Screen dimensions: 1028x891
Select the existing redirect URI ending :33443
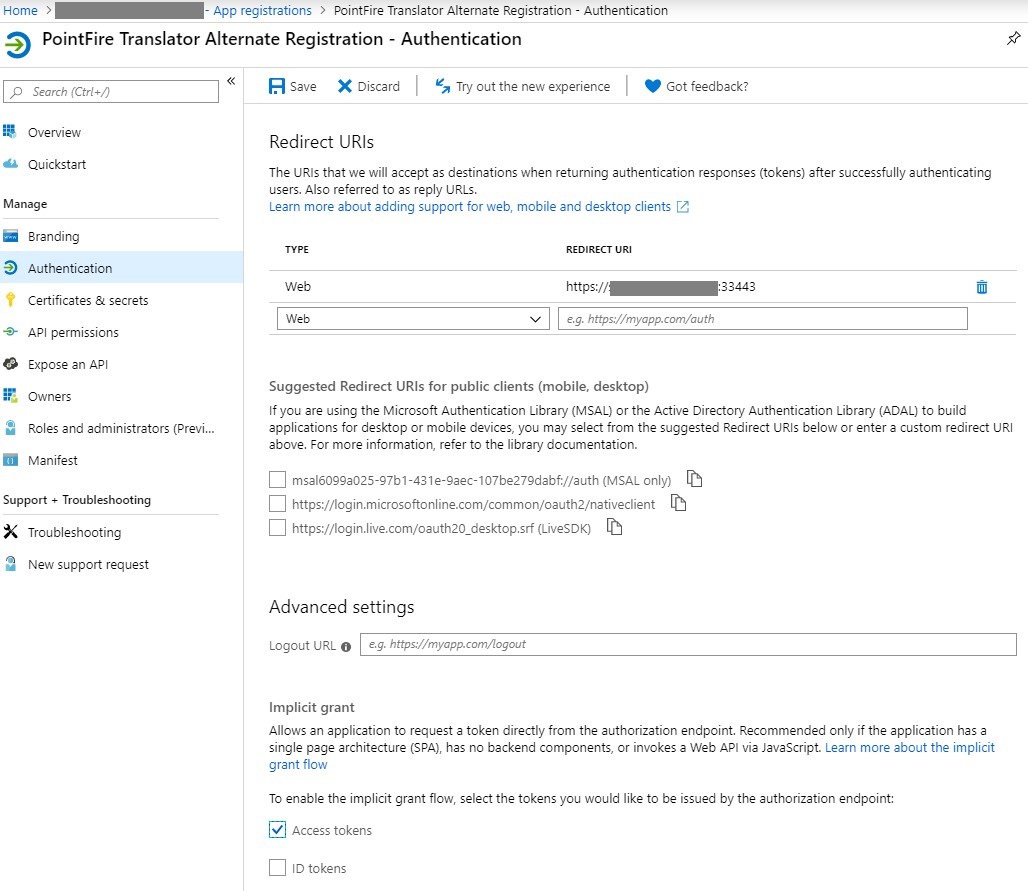(661, 287)
